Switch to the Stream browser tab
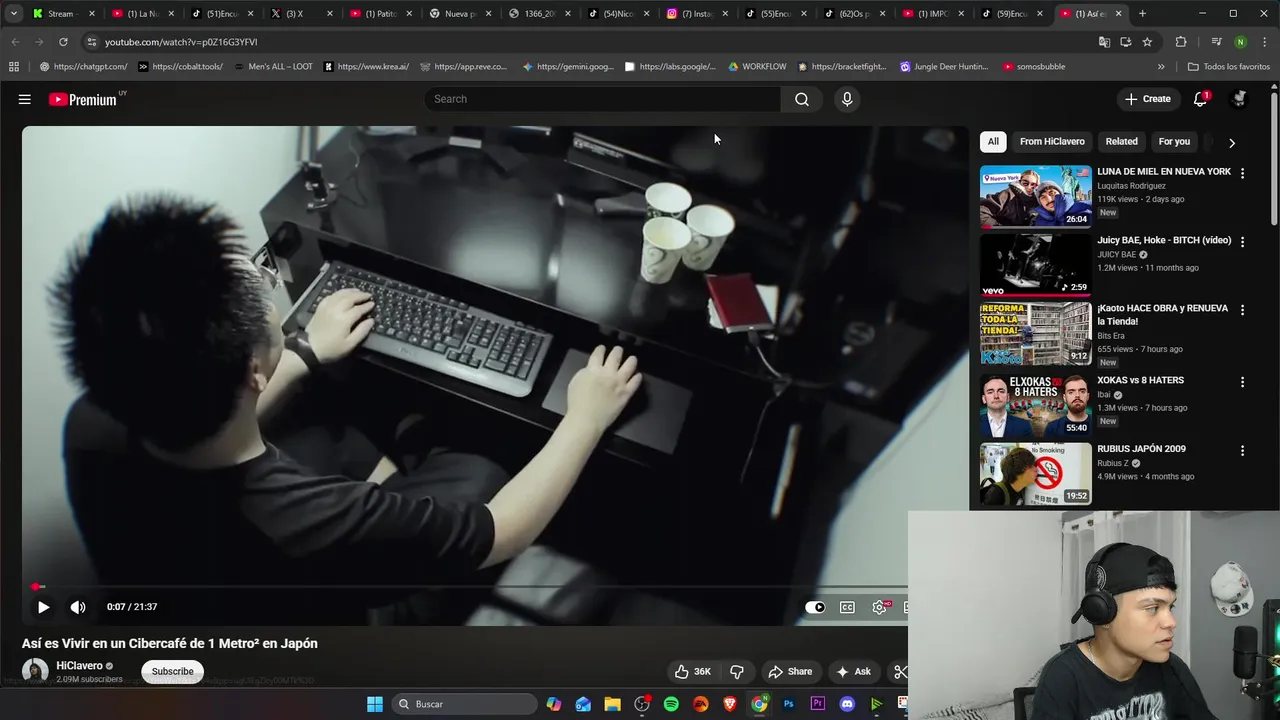The image size is (1280, 720). 63,14
